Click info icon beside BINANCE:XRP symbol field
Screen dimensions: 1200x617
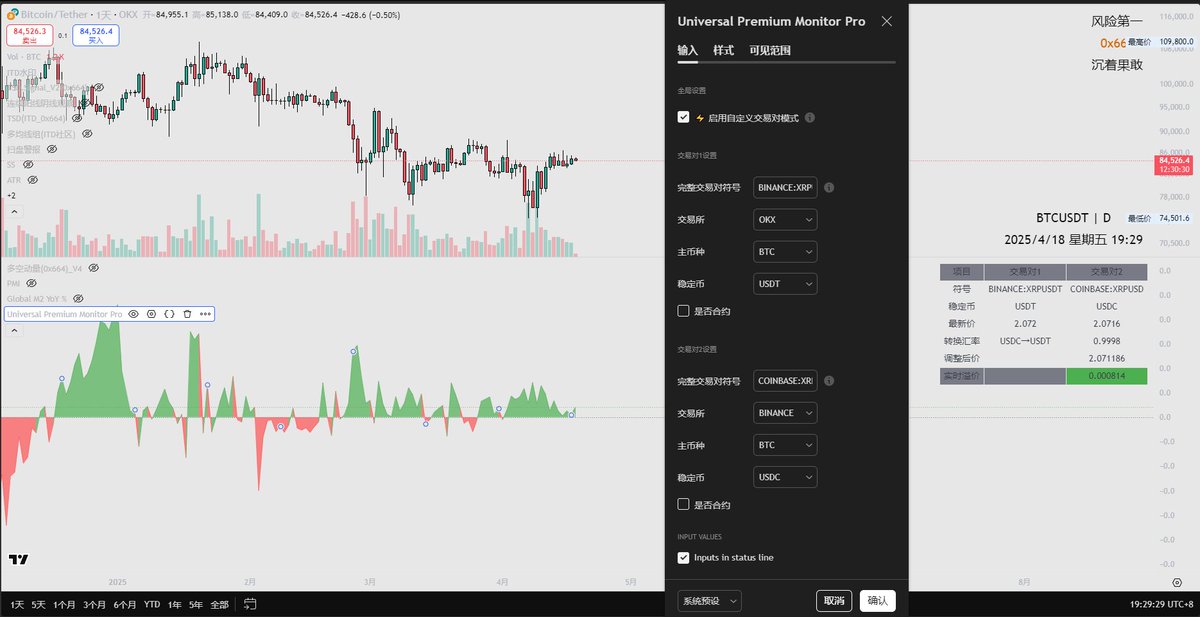point(830,187)
